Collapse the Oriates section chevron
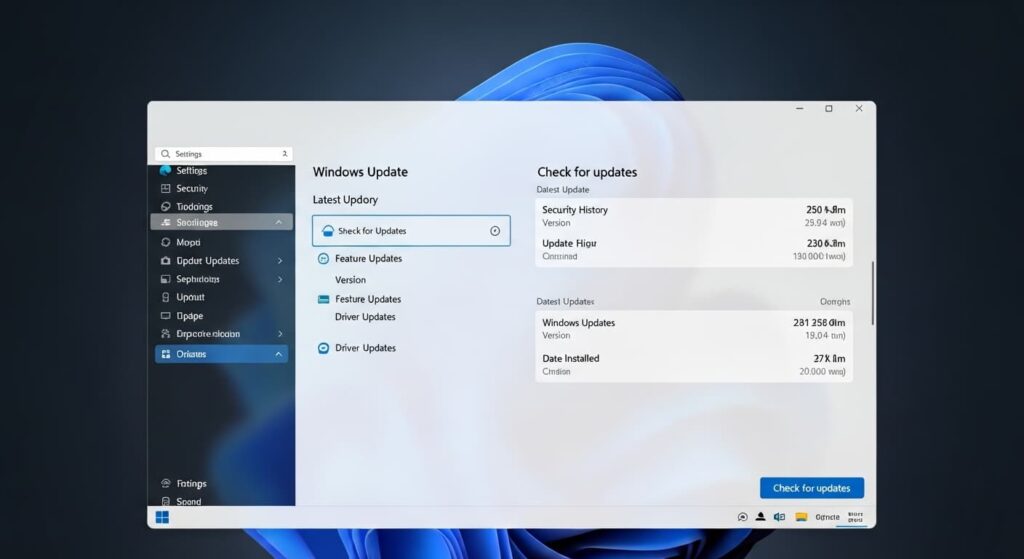This screenshot has width=1024, height=559. (x=279, y=354)
